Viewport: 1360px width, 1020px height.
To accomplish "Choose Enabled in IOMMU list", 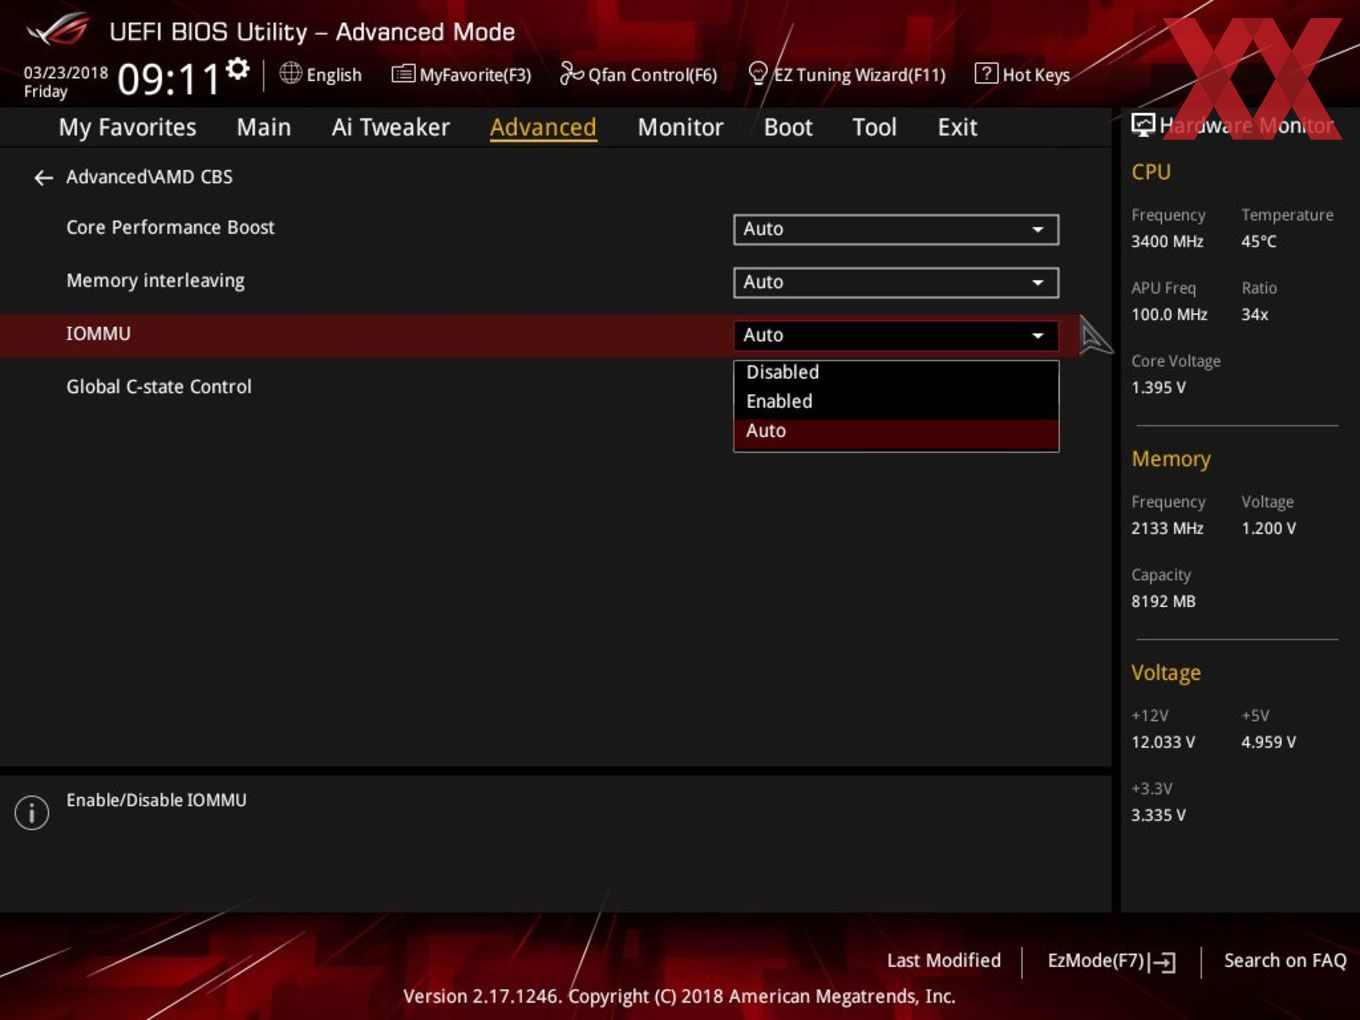I will (x=895, y=401).
